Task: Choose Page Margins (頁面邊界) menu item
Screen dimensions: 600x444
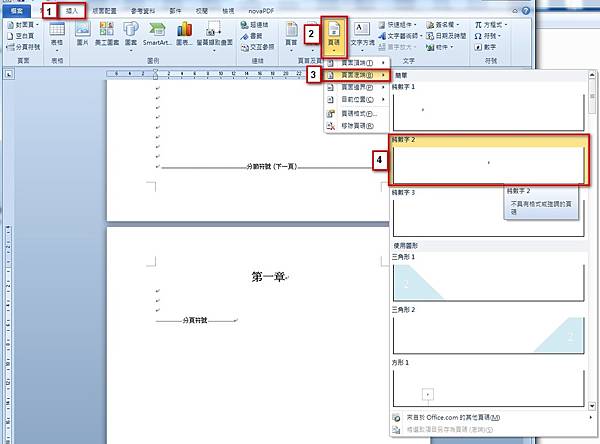Action: pyautogui.click(x=357, y=87)
